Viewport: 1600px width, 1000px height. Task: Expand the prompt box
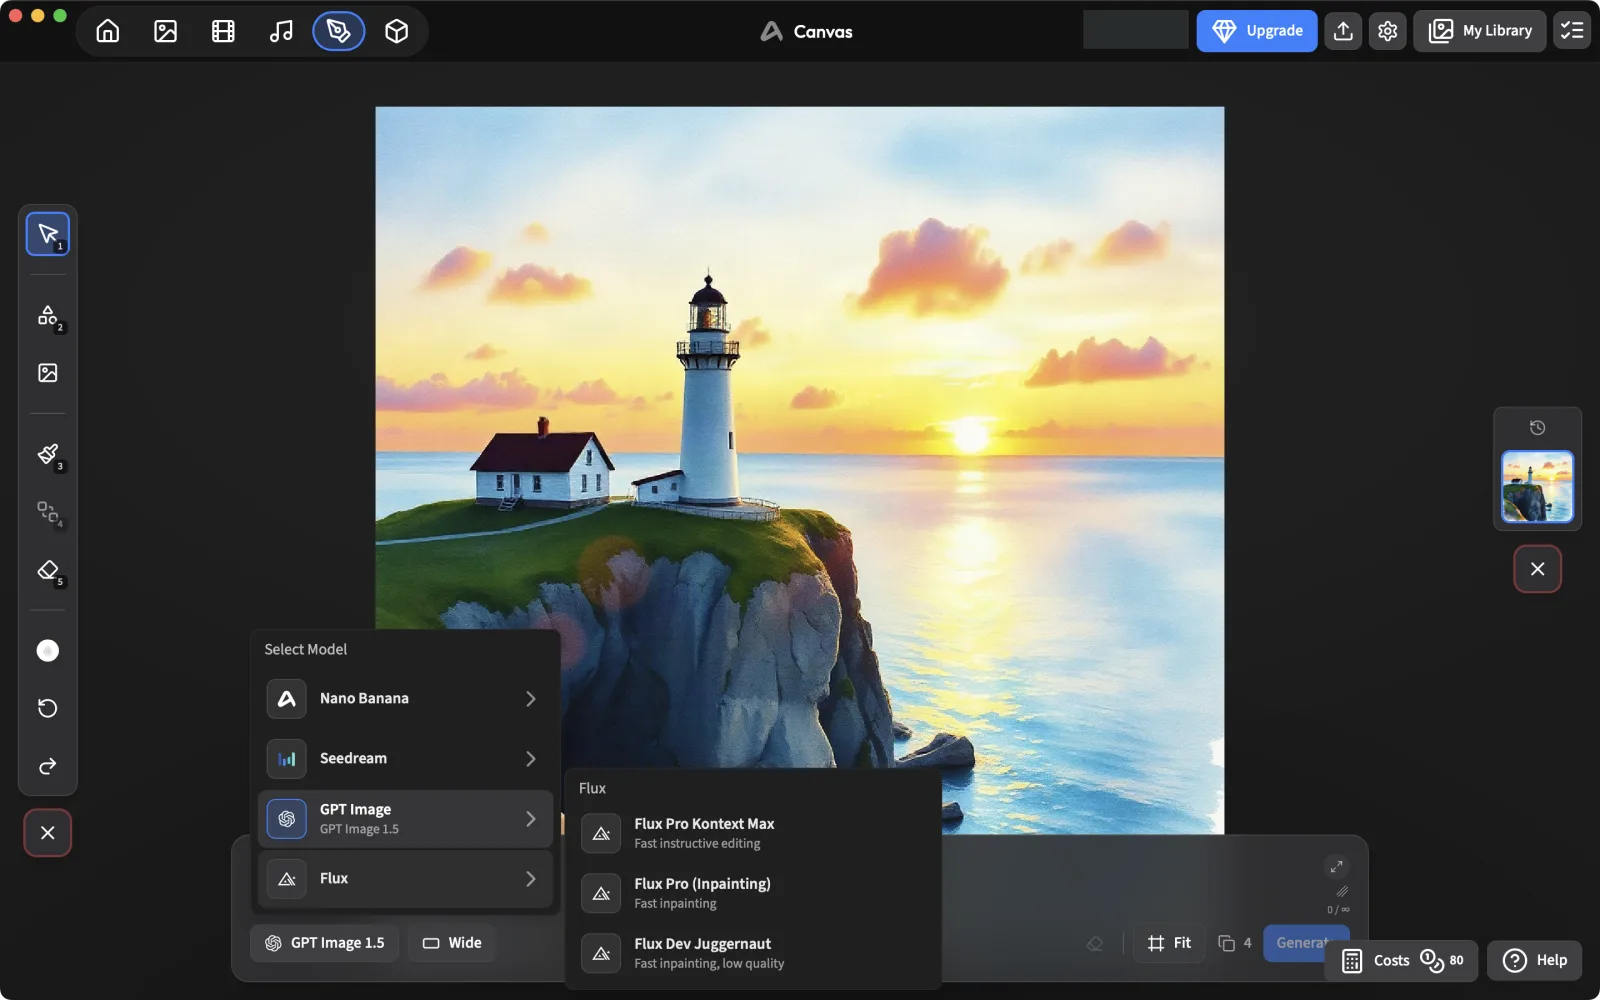point(1336,867)
